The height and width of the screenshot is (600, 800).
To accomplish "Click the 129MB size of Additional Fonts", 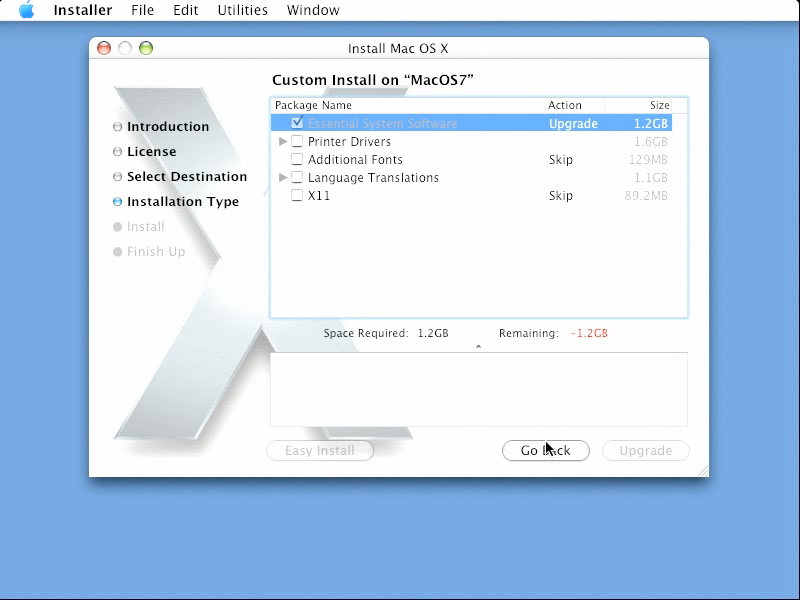I will tap(648, 160).
